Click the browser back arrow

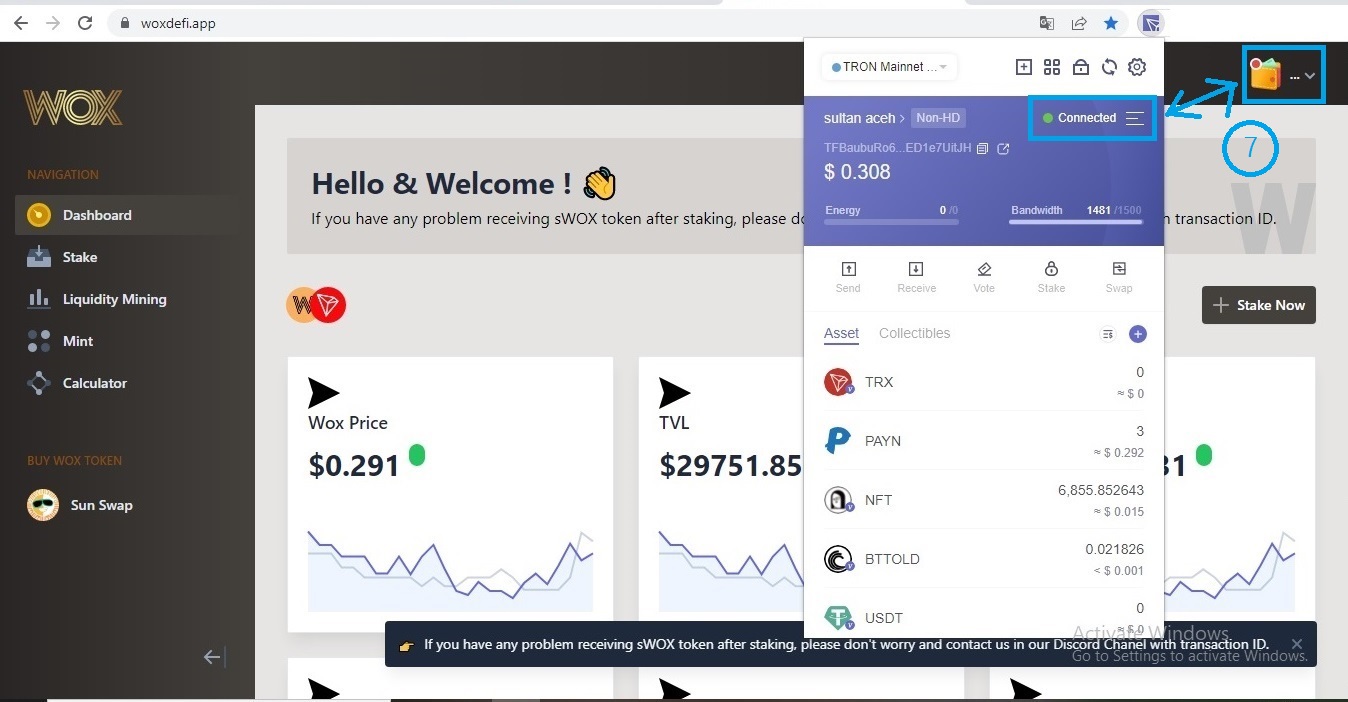pyautogui.click(x=21, y=23)
